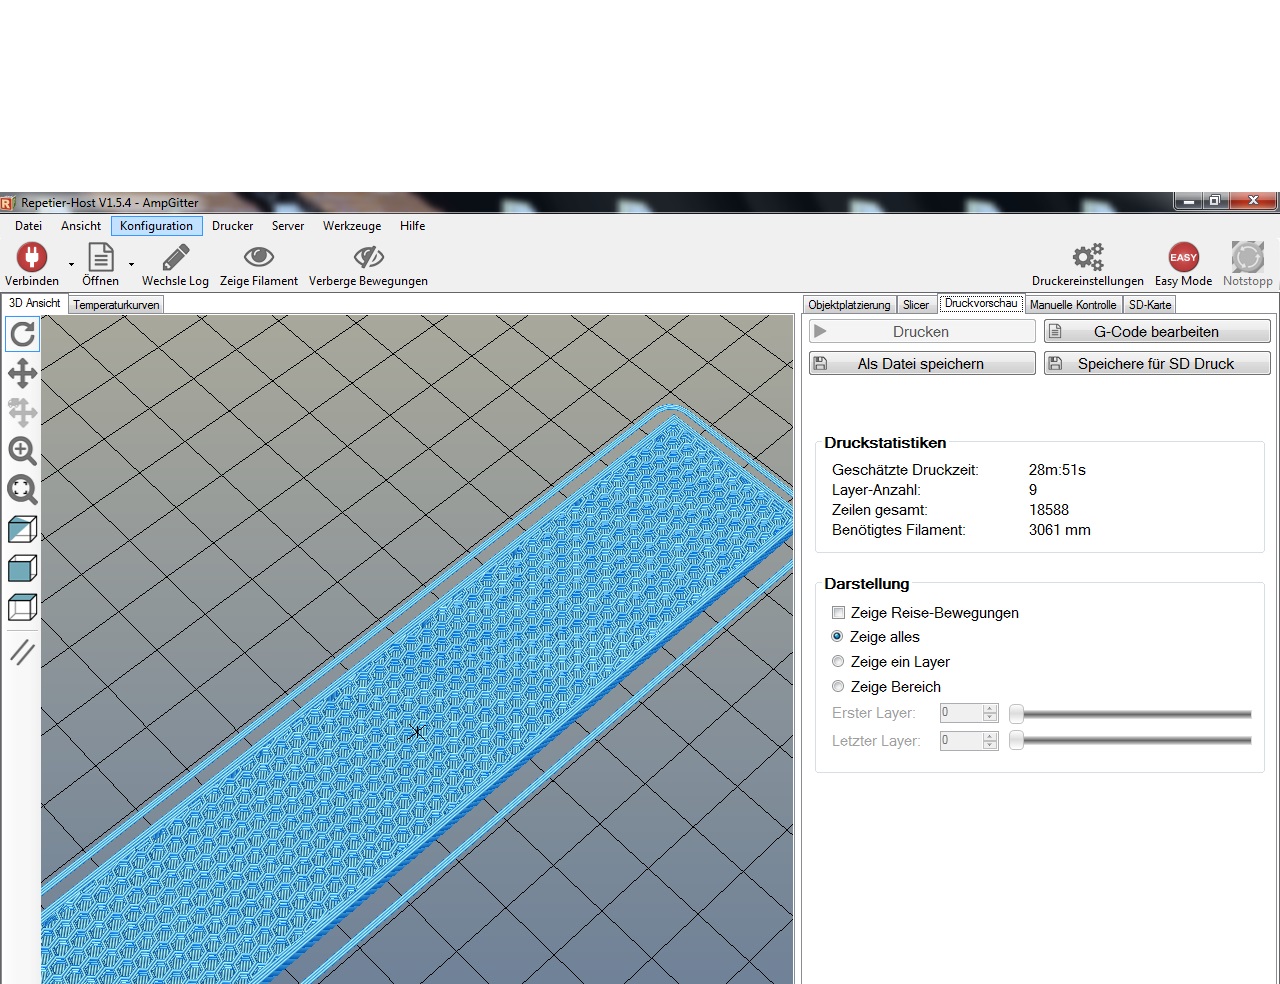
Task: Open the Drucker menu
Action: pos(233,226)
